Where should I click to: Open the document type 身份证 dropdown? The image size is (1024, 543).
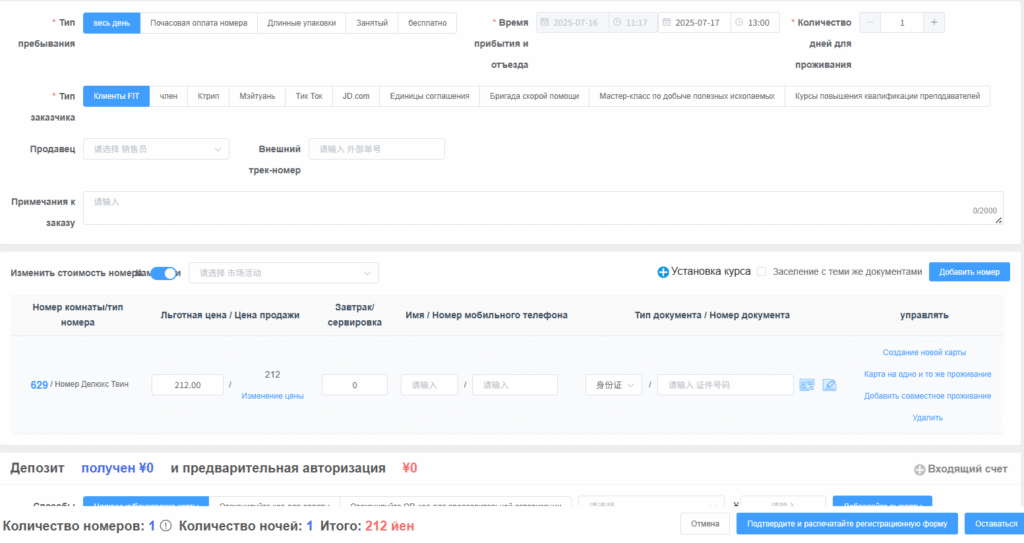coord(614,385)
